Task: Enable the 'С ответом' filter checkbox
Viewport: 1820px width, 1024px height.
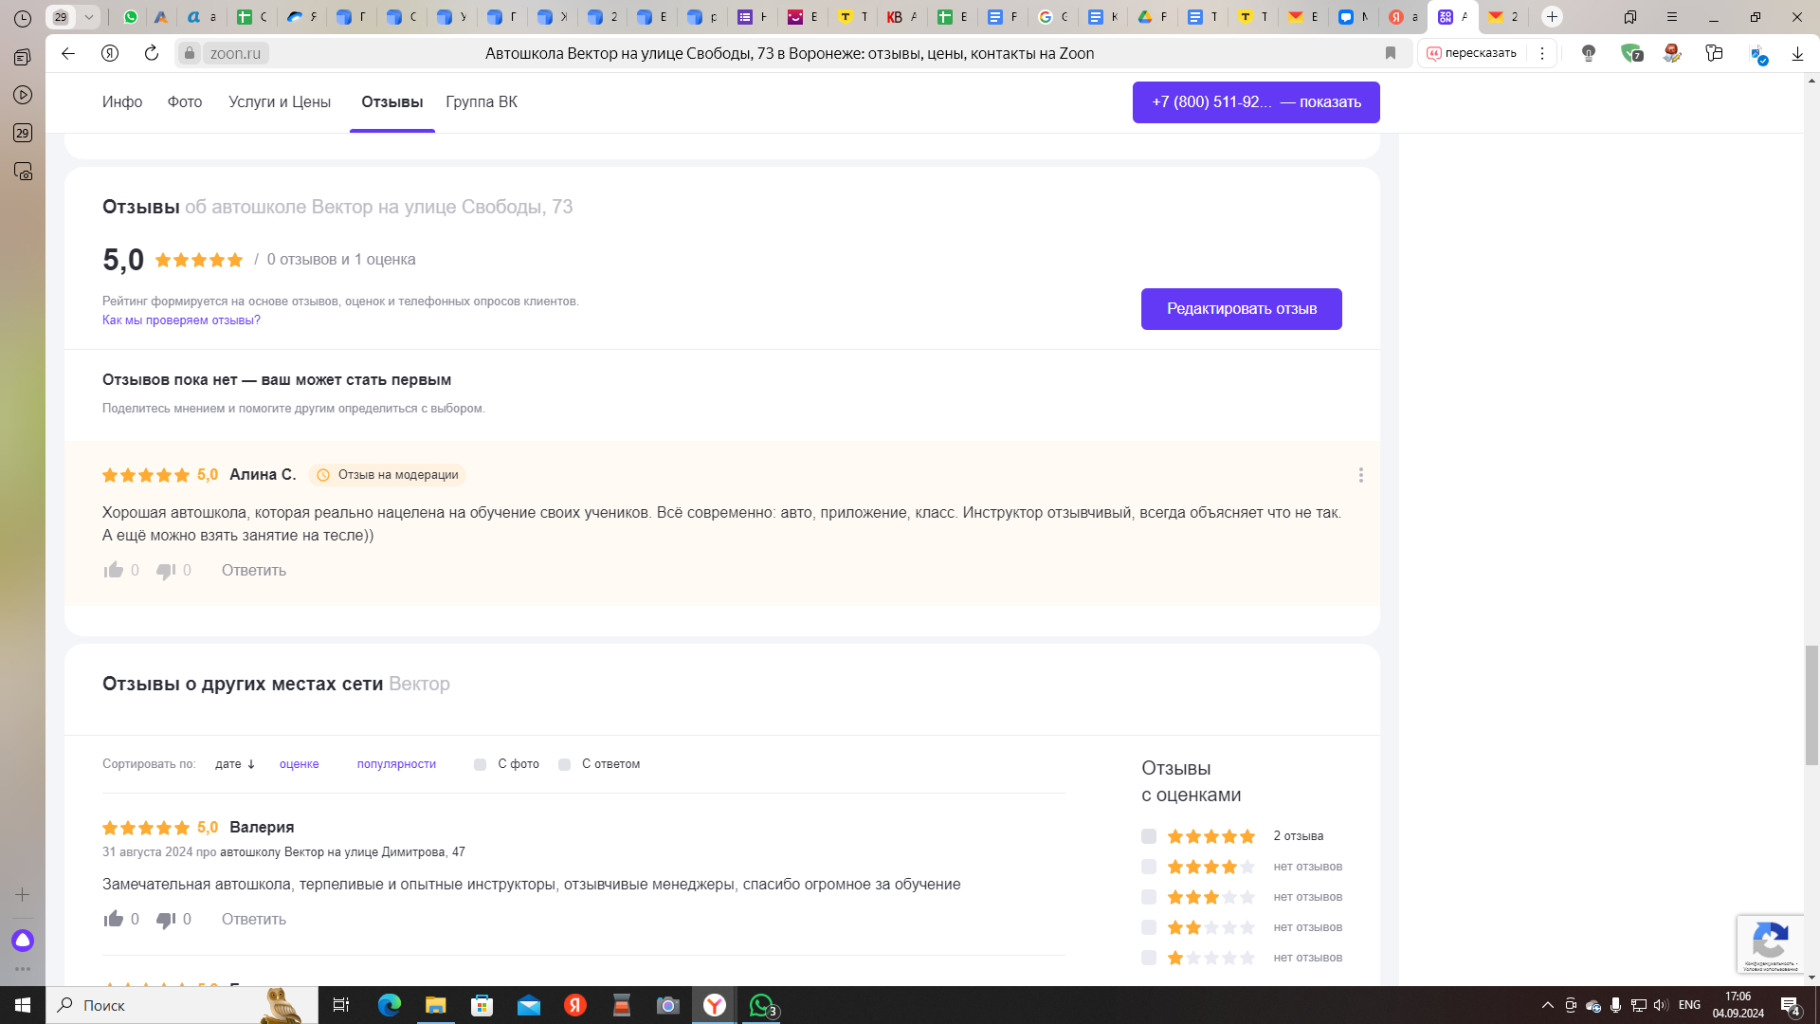Action: [564, 764]
